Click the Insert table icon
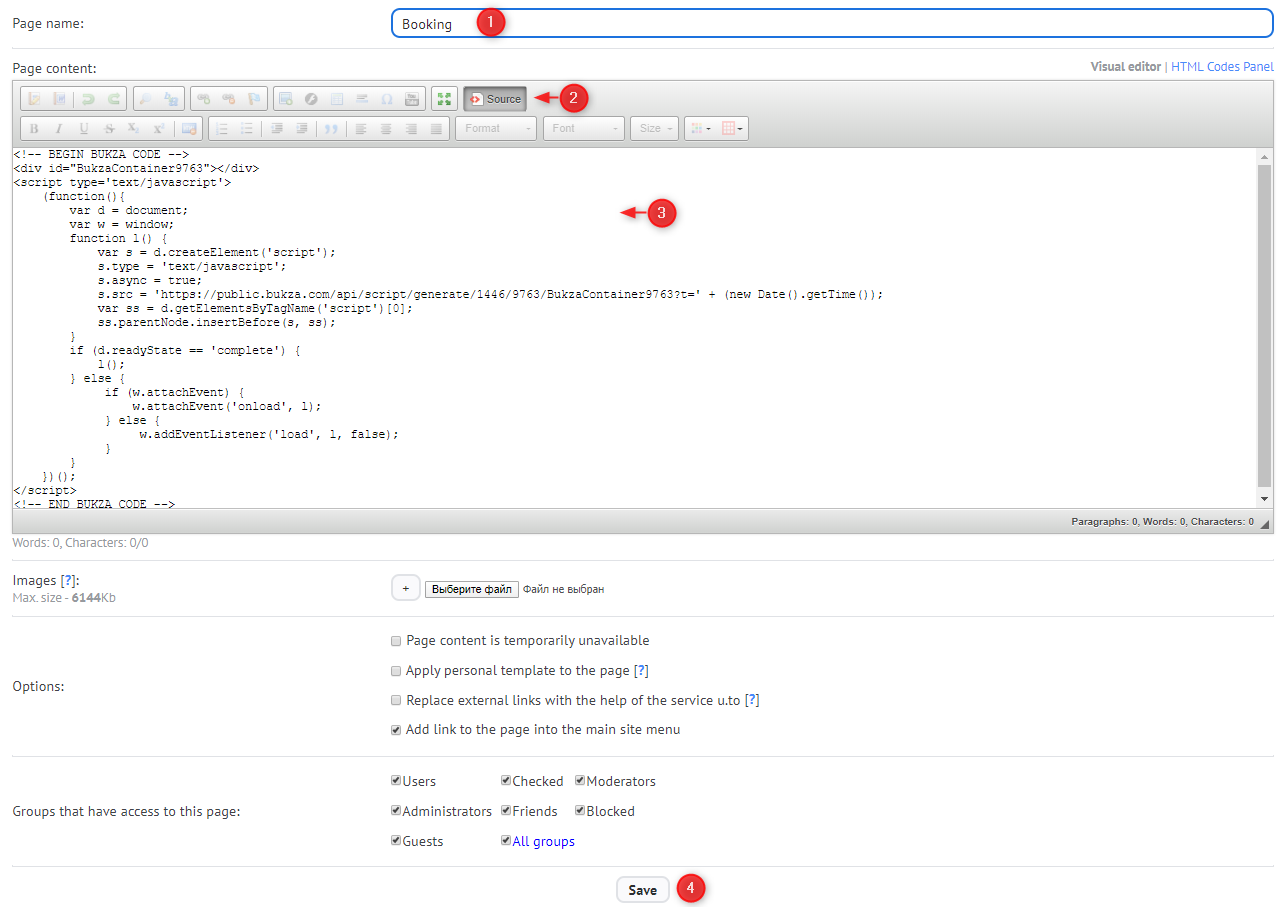This screenshot has height=907, width=1283. click(337, 99)
